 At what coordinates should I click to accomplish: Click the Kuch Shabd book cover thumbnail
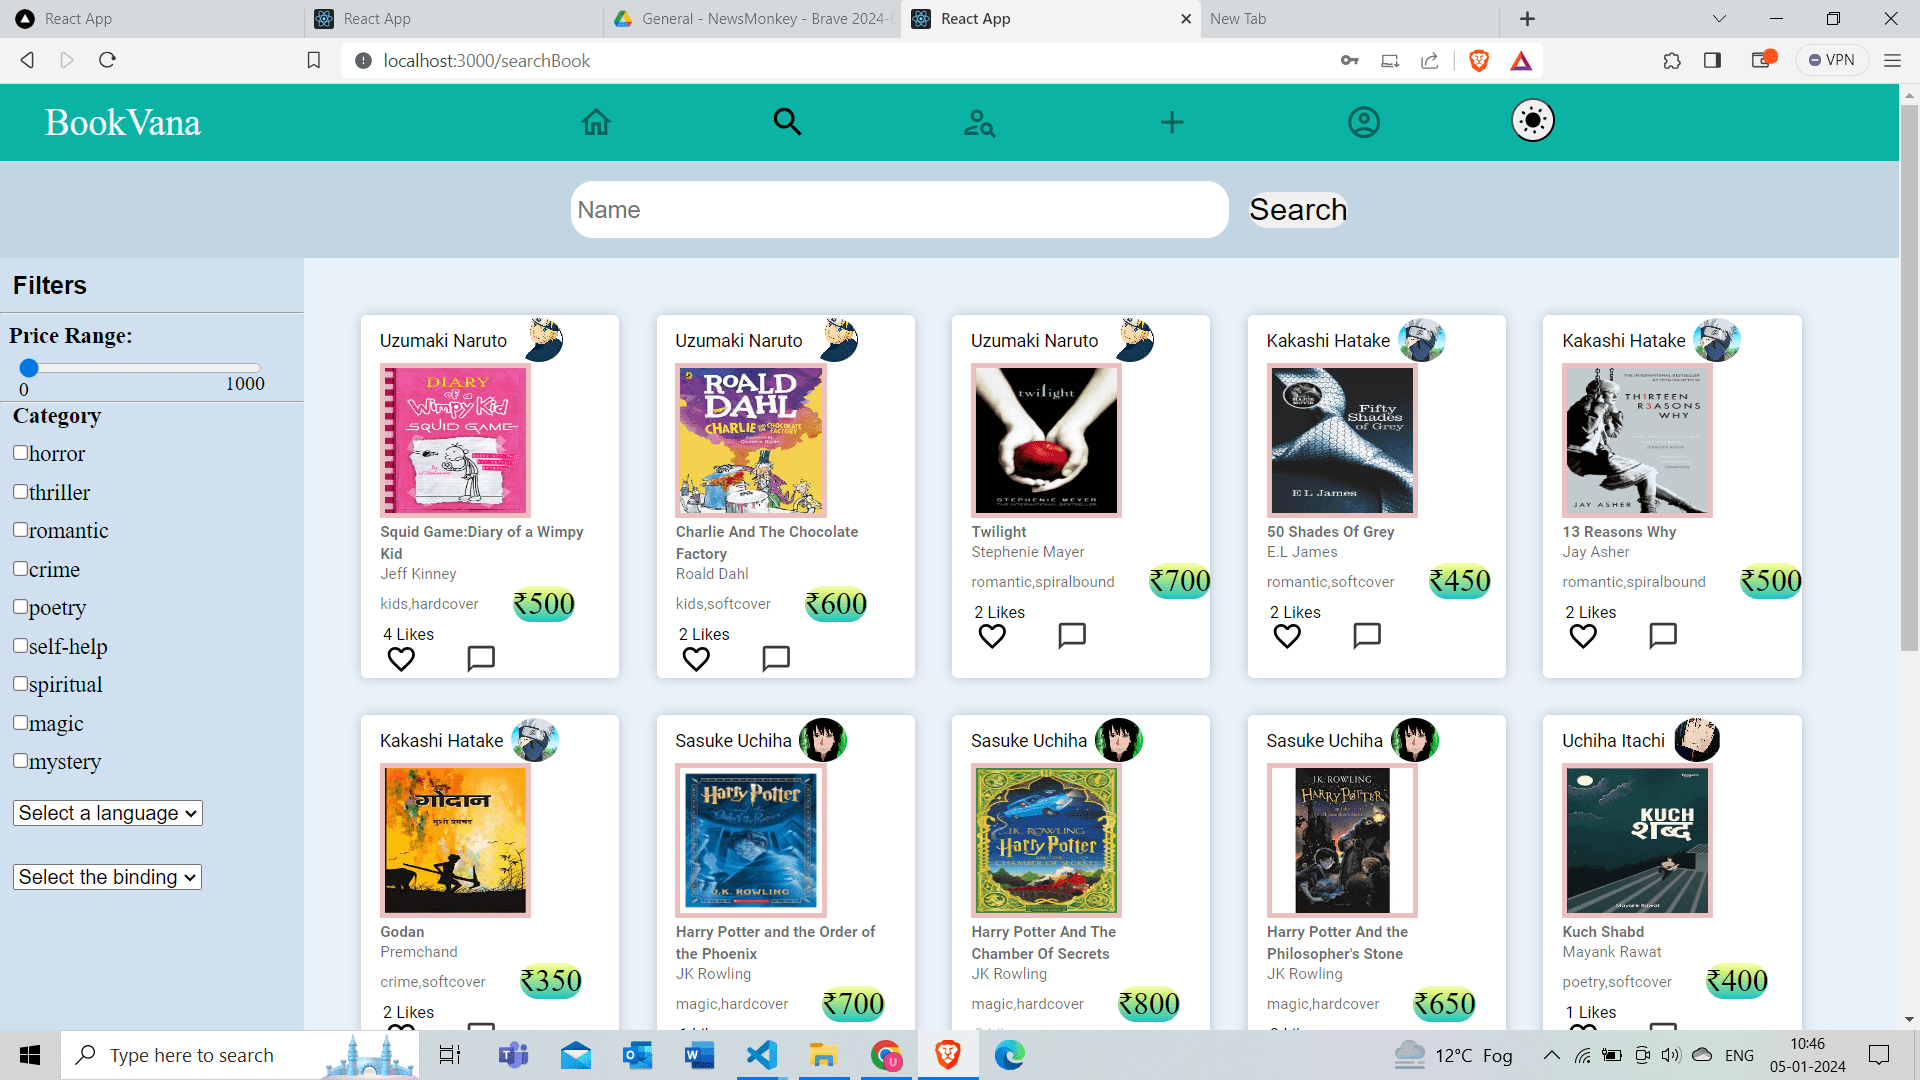(x=1637, y=840)
